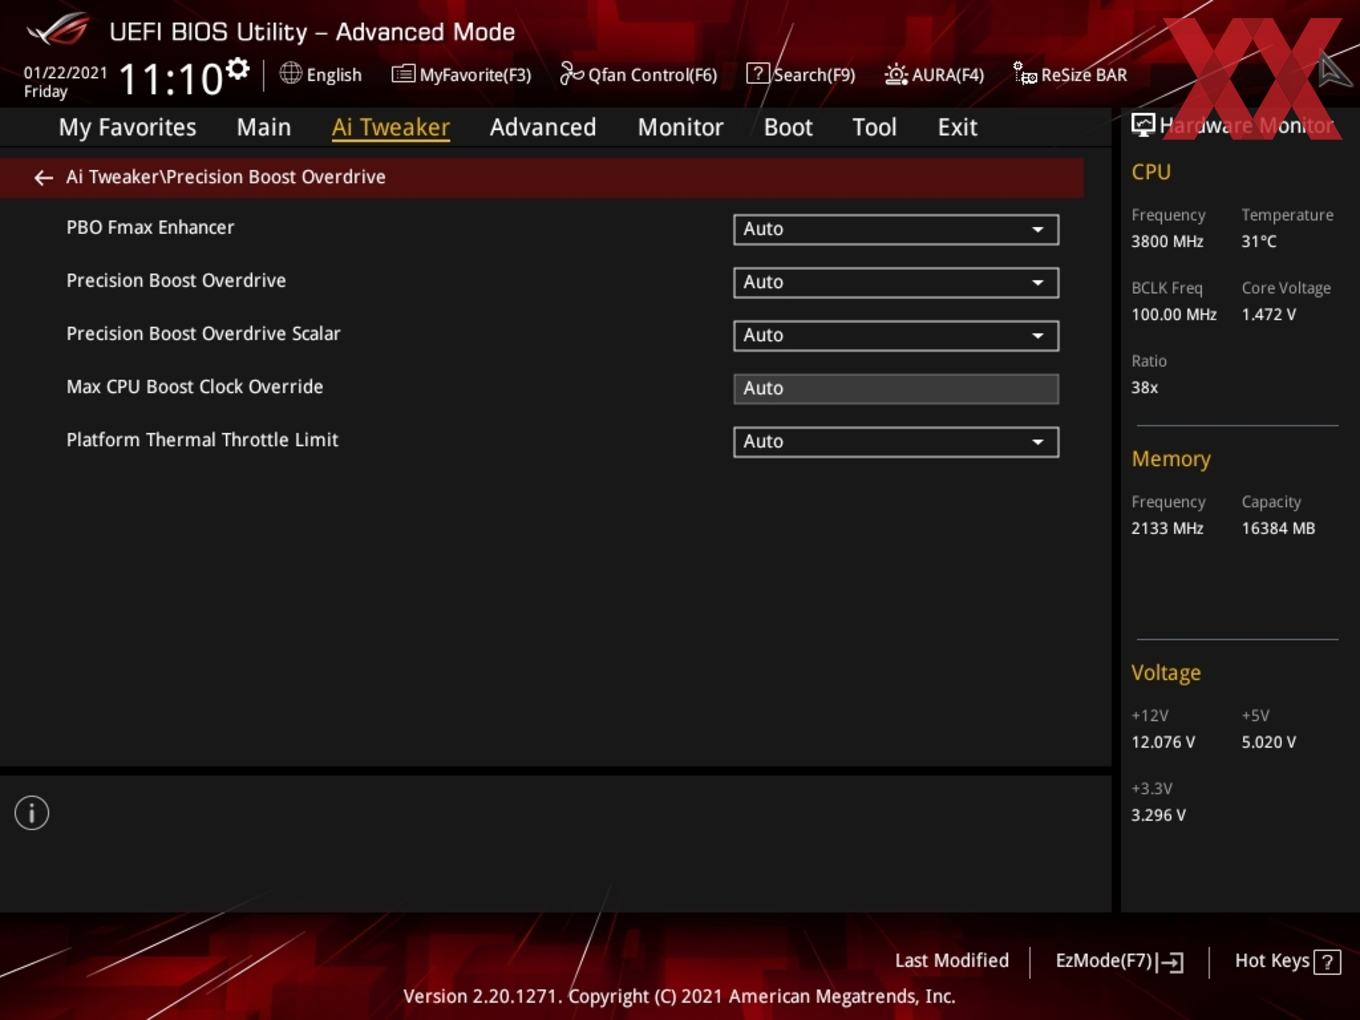Click the Search question-mark icon

(x=758, y=73)
